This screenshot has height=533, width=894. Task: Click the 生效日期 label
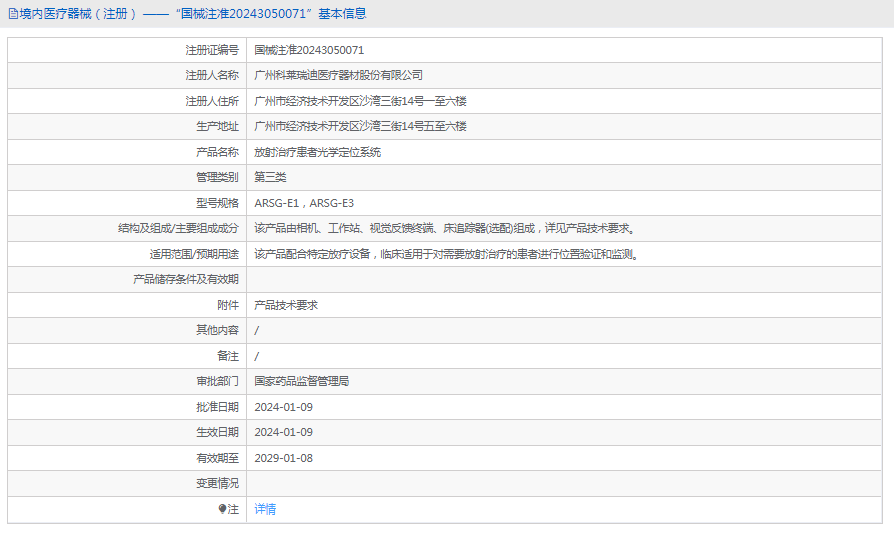tap(217, 432)
